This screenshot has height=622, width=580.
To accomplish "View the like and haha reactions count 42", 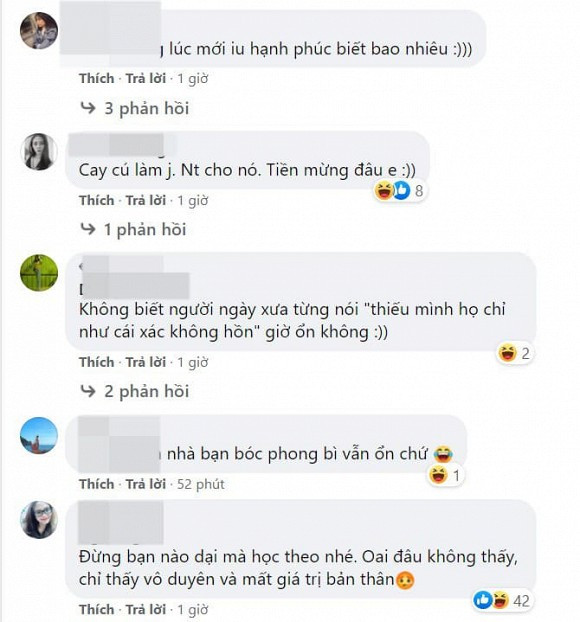I will pos(501,601).
